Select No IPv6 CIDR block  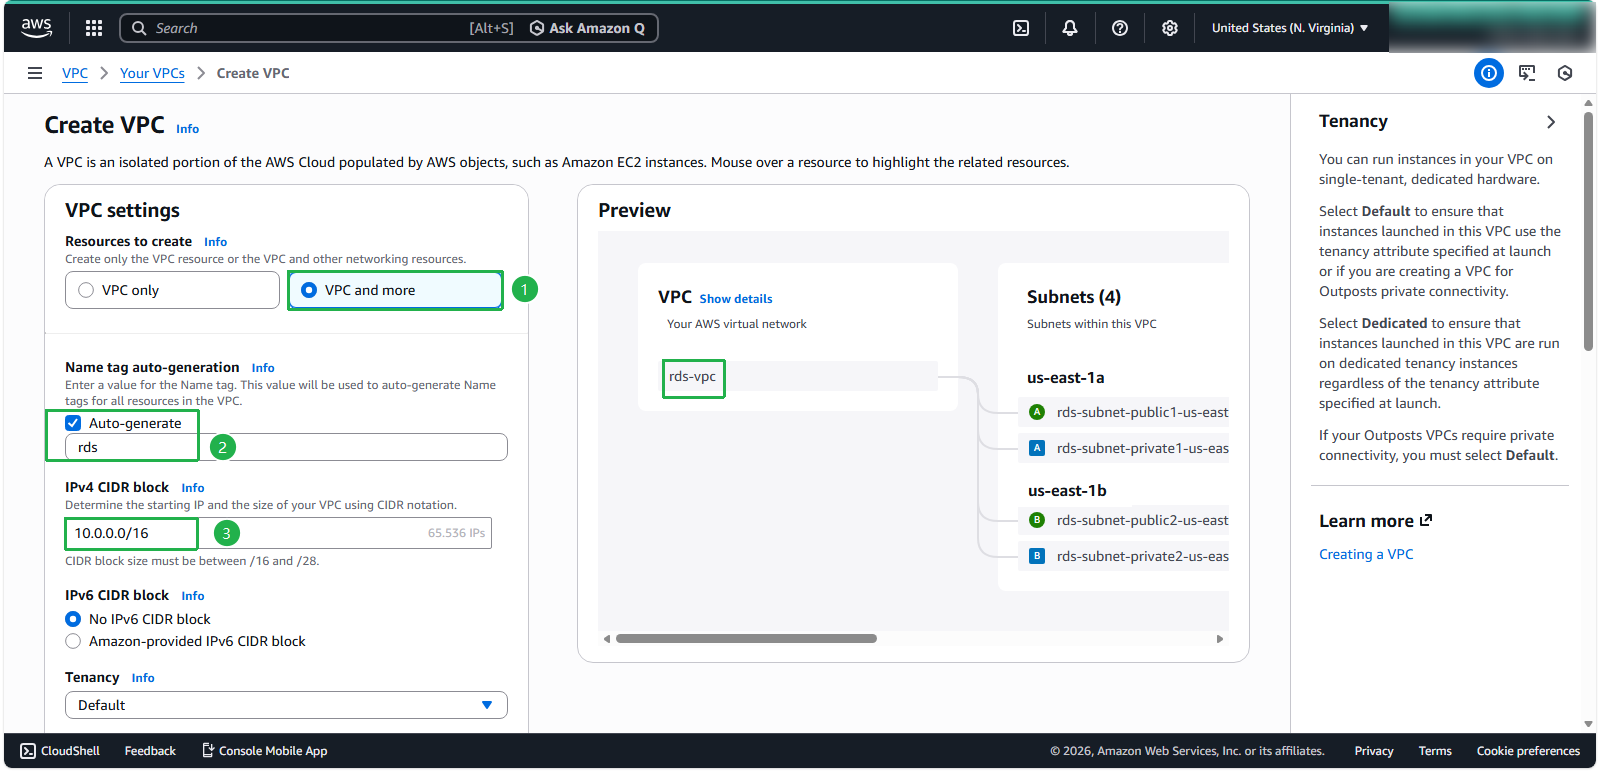pyautogui.click(x=73, y=619)
